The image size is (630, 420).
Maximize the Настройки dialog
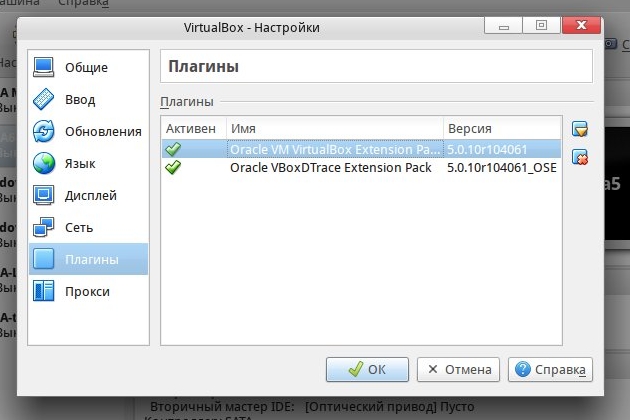click(541, 26)
